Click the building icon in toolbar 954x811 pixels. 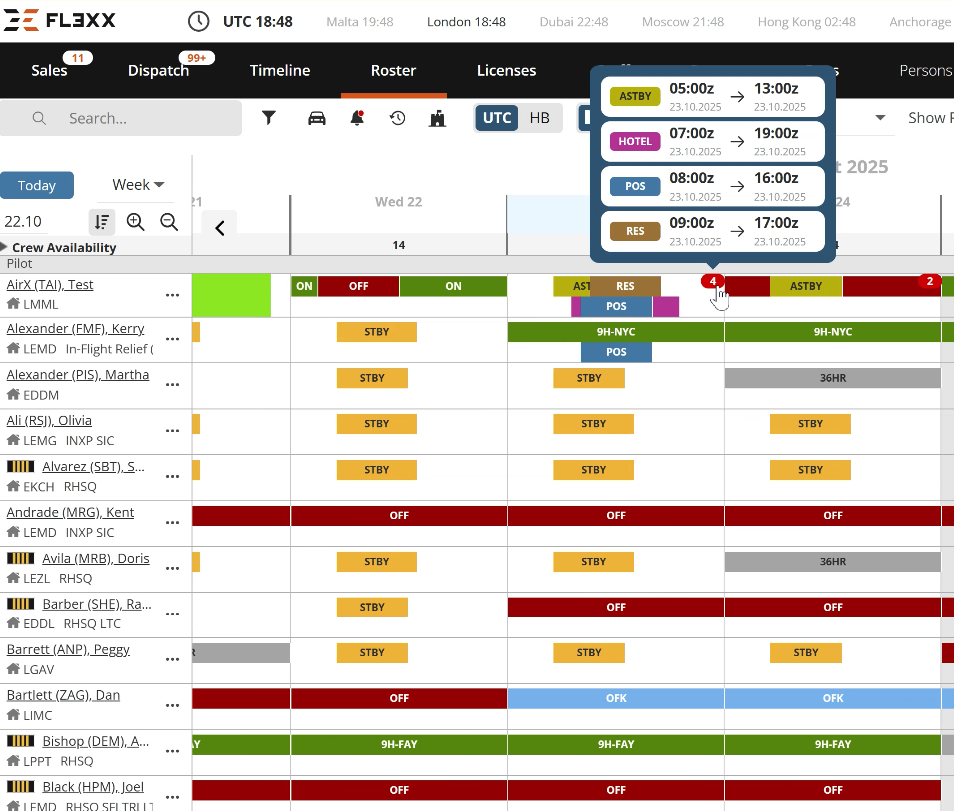[437, 118]
